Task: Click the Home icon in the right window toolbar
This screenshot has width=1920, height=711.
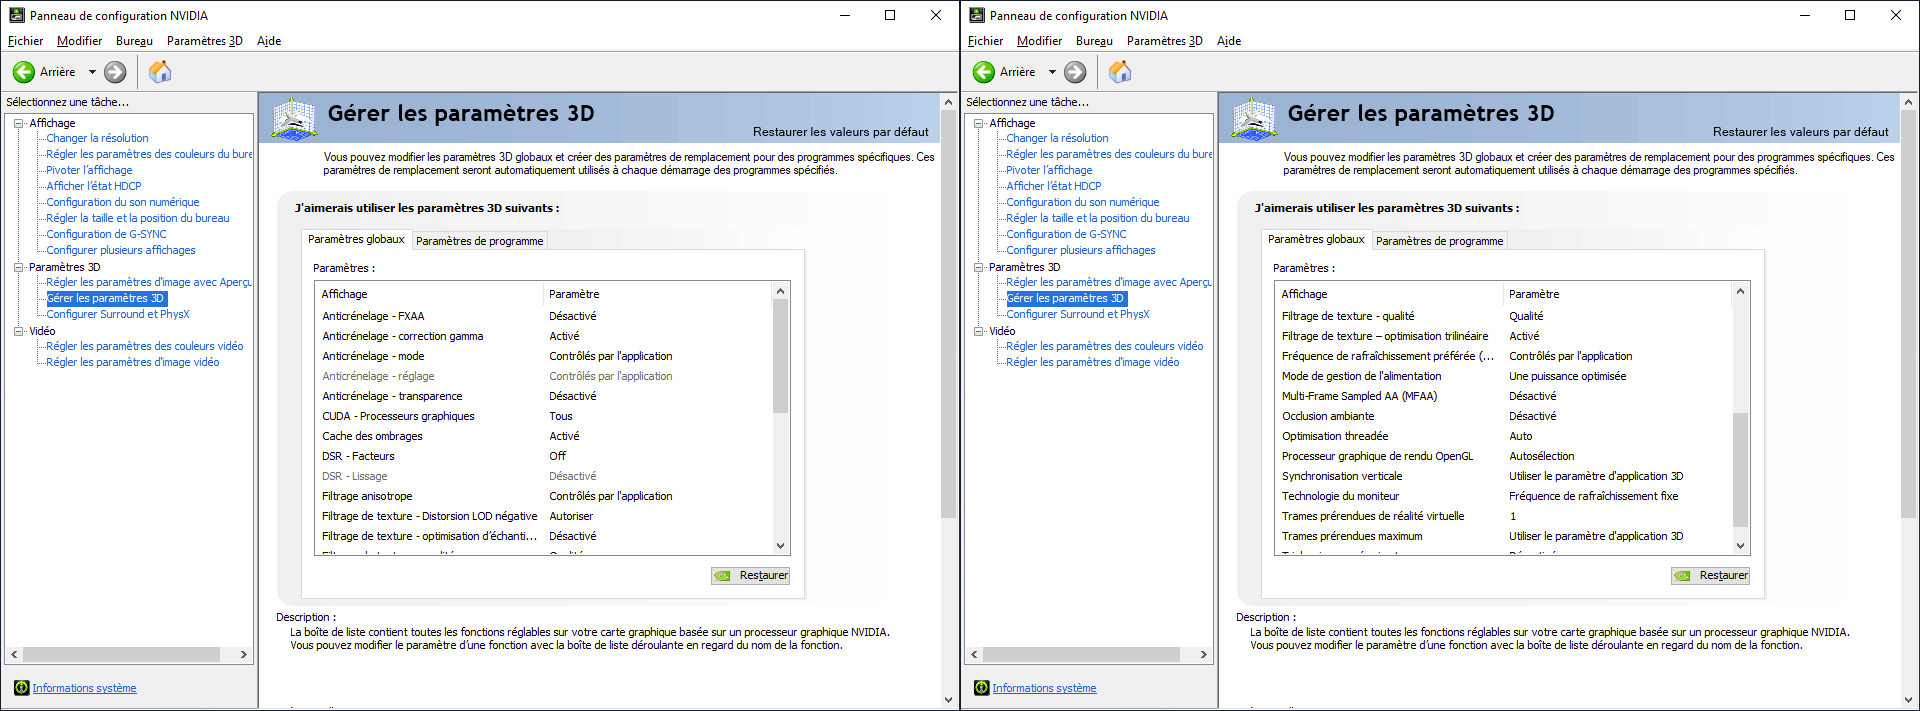Action: point(1120,72)
